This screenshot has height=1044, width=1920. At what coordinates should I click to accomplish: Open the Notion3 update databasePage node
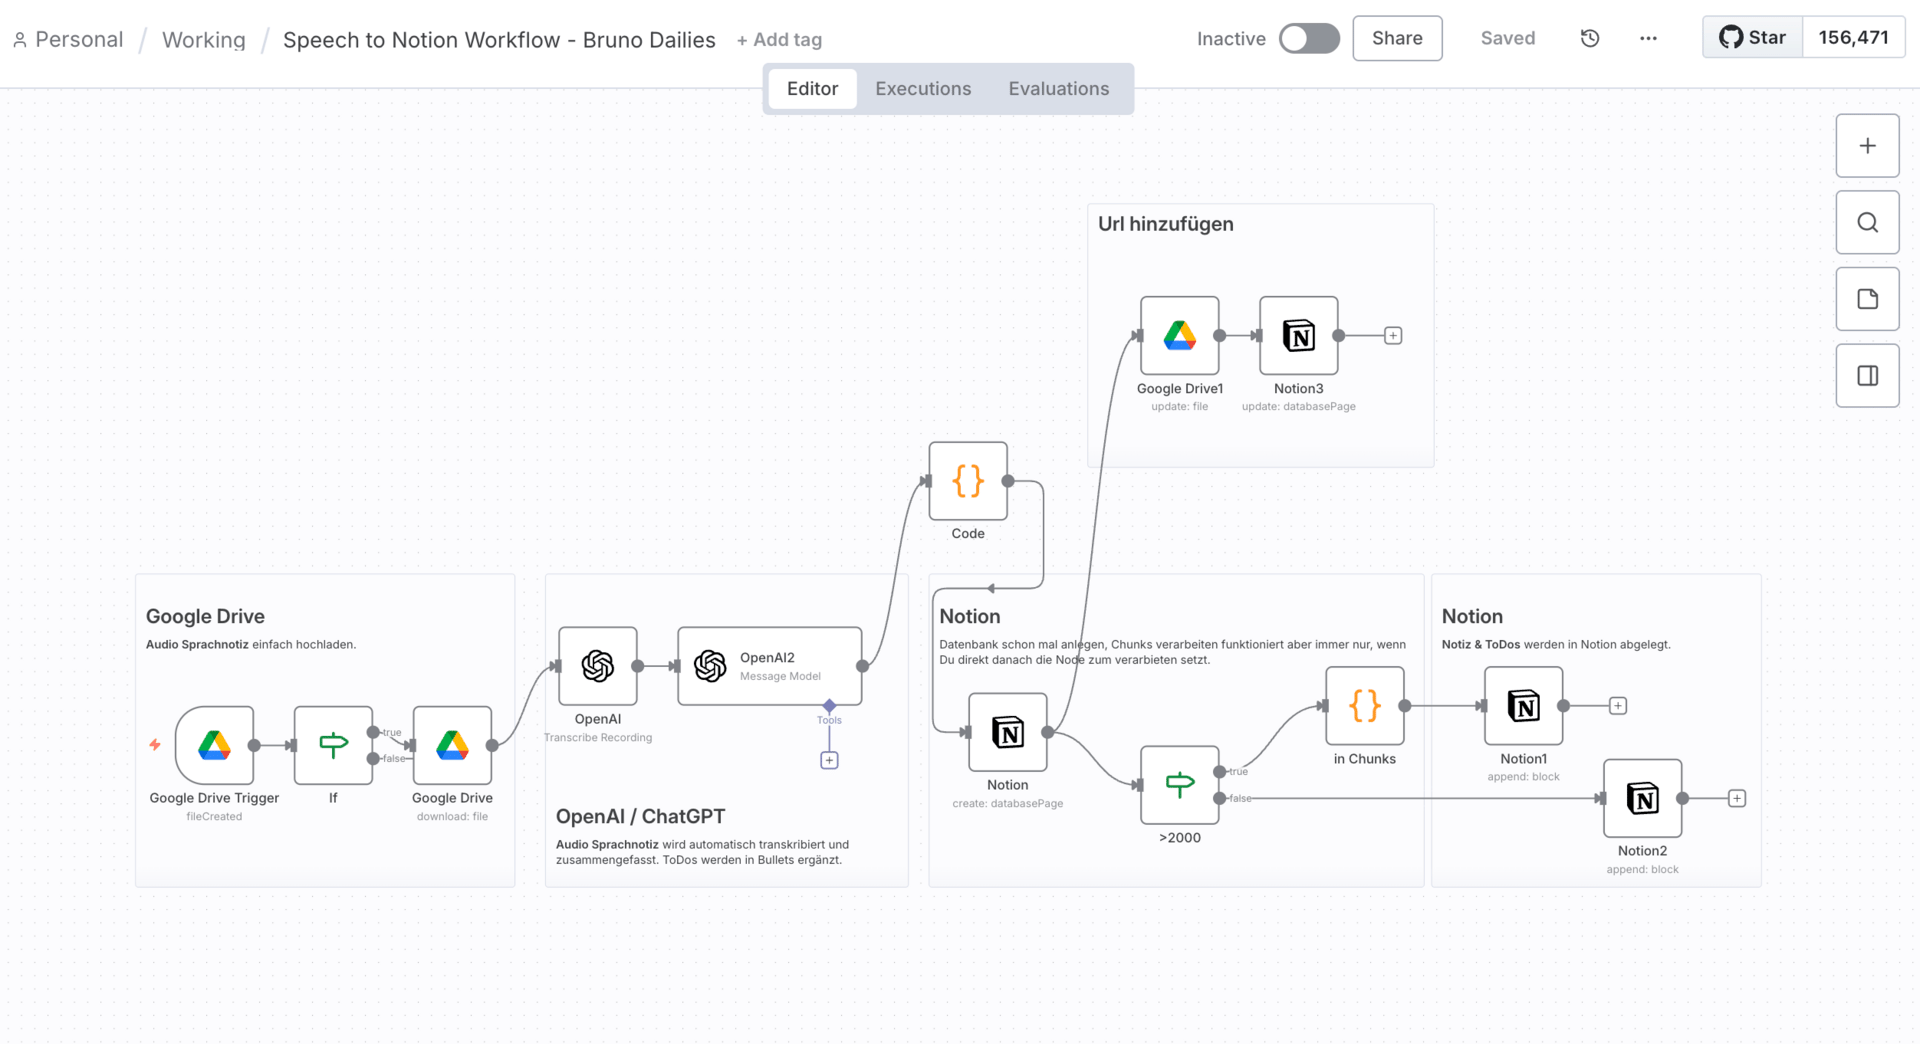1299,335
